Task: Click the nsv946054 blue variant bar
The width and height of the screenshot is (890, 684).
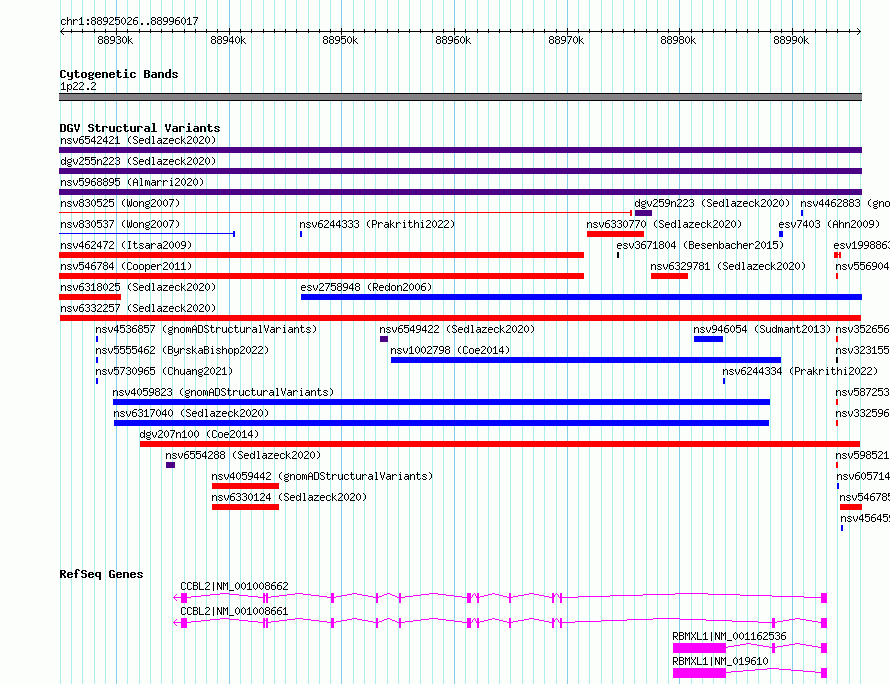Action: coord(708,339)
